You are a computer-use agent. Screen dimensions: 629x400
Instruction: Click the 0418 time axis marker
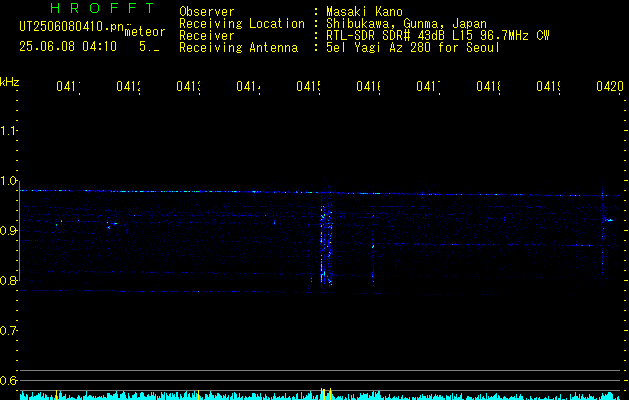click(x=488, y=87)
